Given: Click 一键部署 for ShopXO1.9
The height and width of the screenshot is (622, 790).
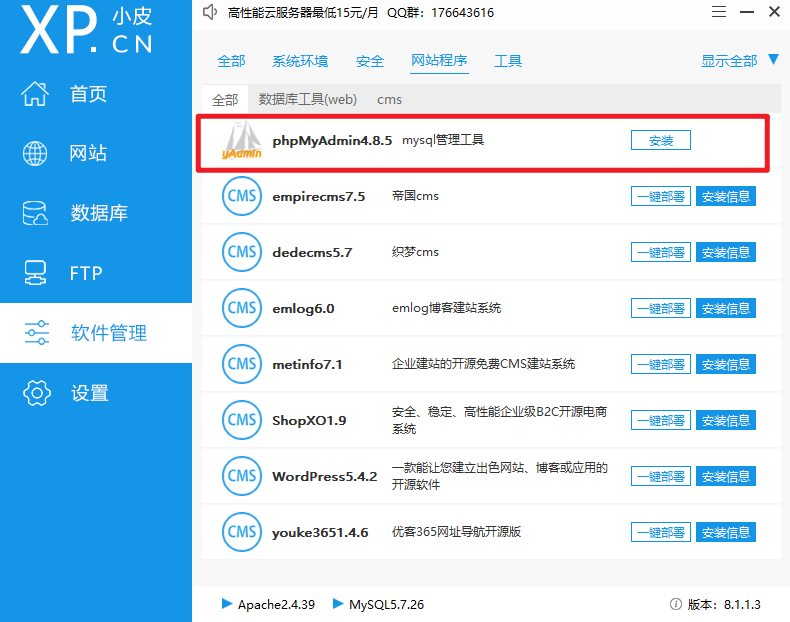Looking at the screenshot, I should point(661,420).
